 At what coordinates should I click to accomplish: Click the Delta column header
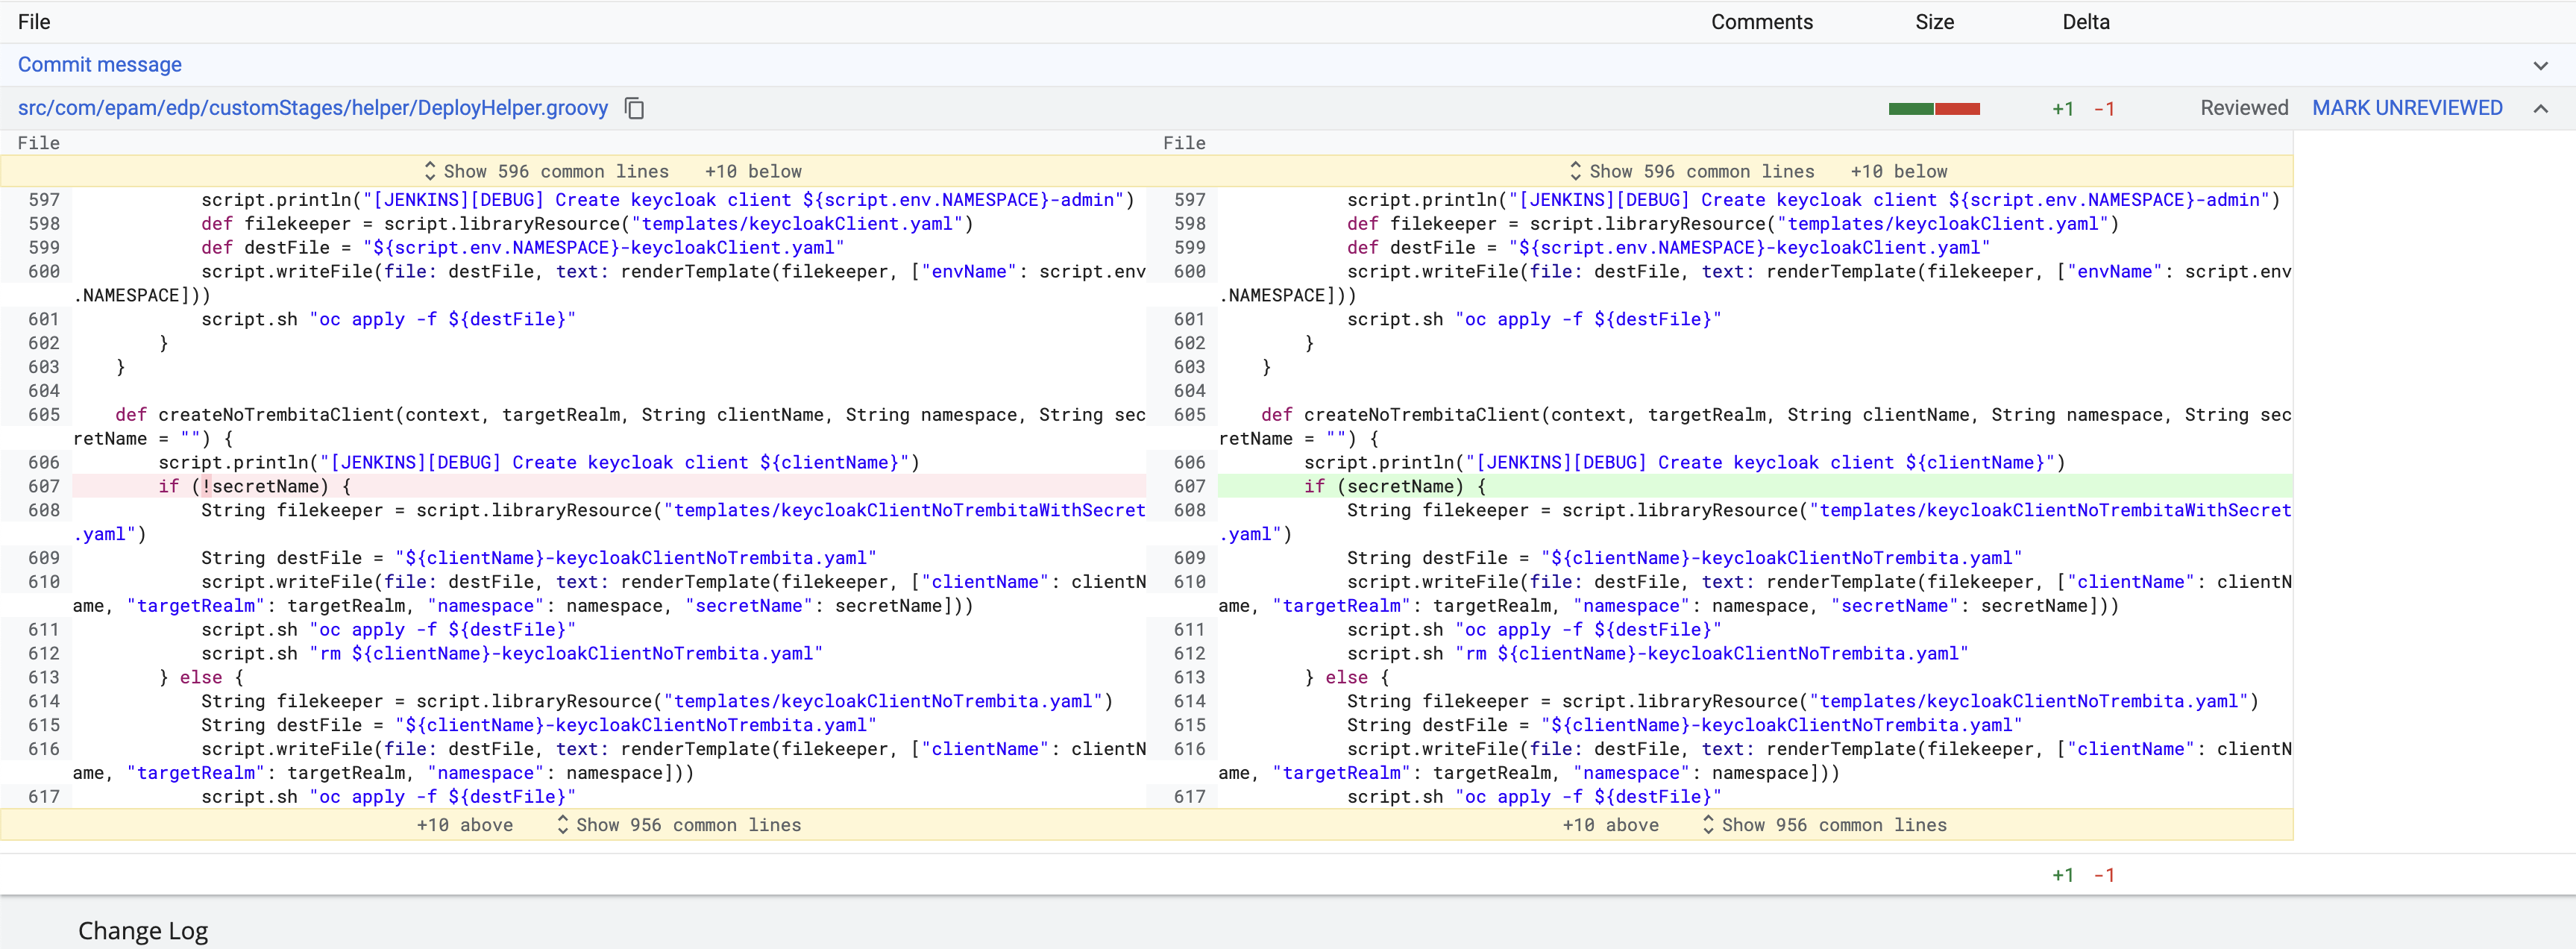[2086, 22]
